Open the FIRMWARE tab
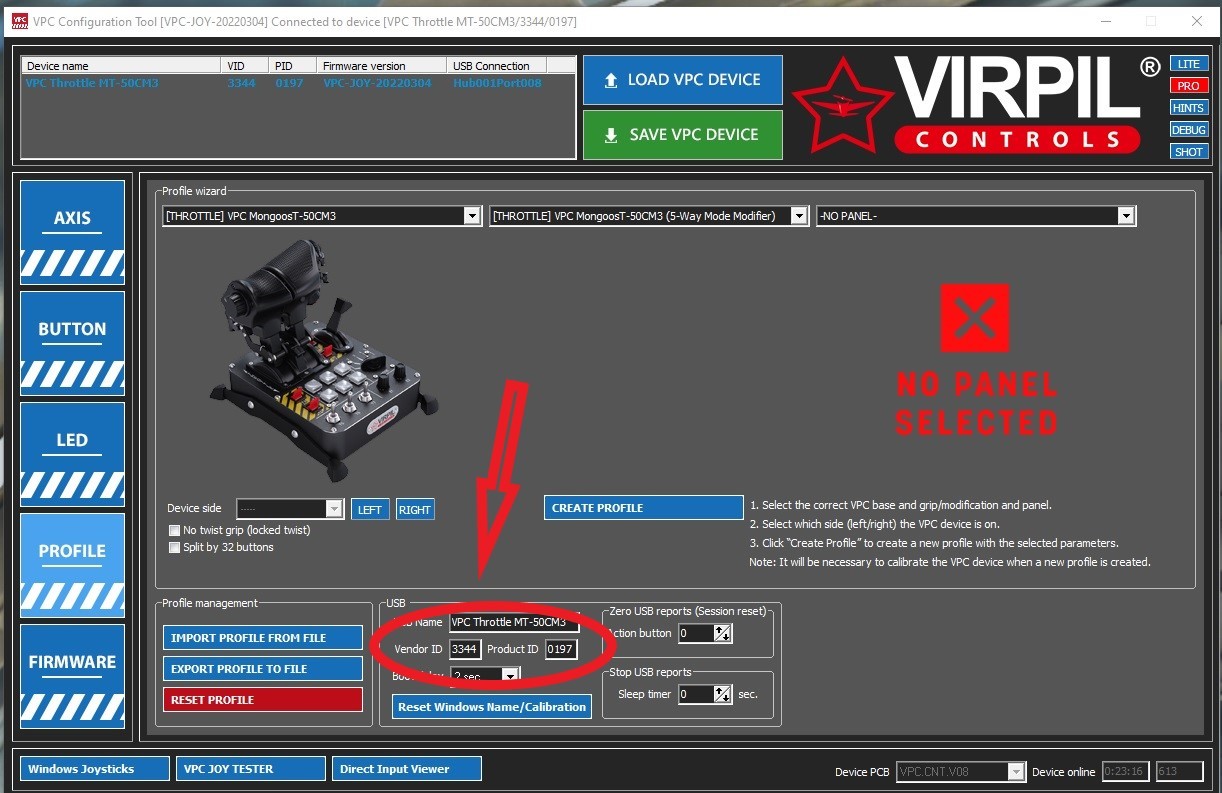The width and height of the screenshot is (1222, 793). tap(72, 676)
